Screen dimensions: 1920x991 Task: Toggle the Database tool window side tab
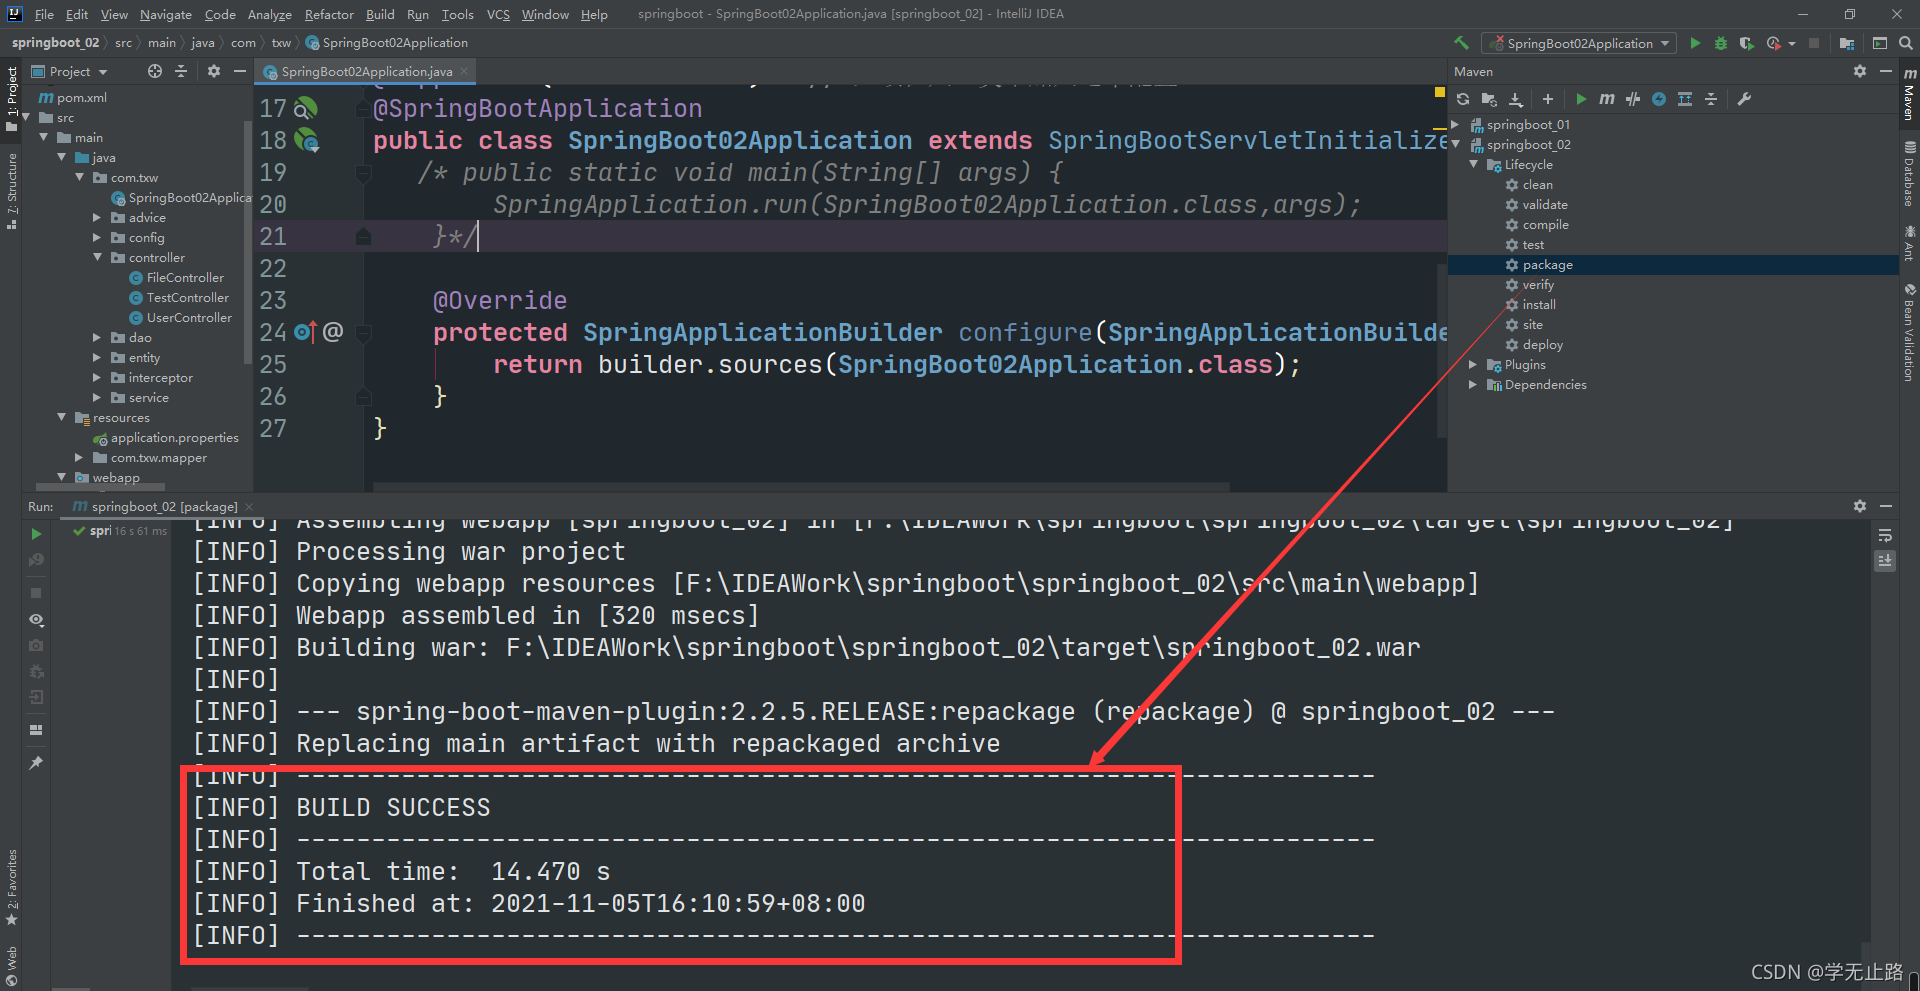tap(1909, 174)
